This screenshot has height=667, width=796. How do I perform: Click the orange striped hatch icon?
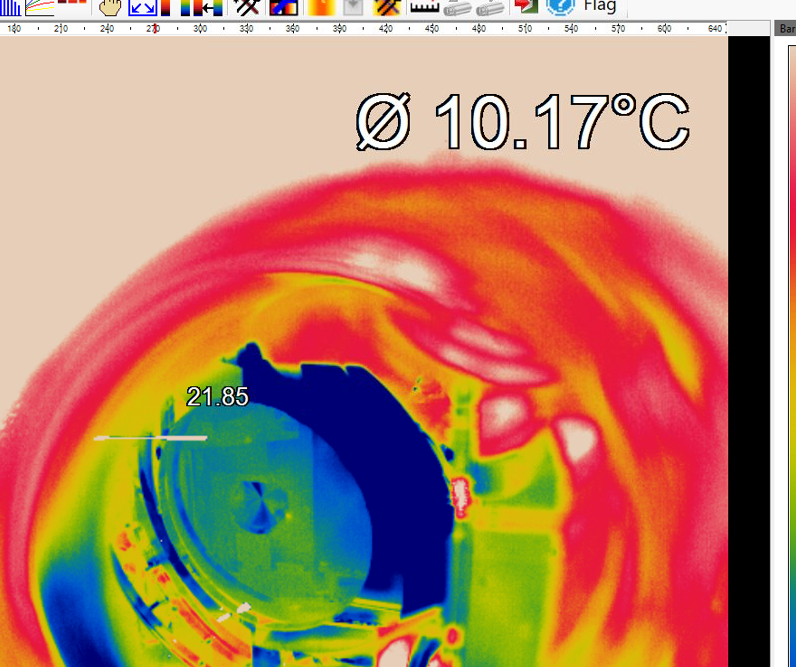388,6
